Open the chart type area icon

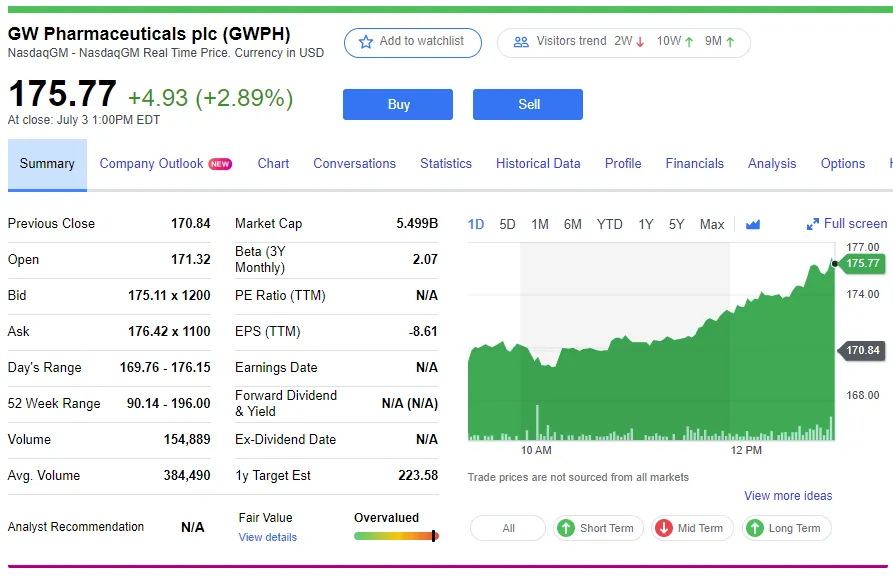pyautogui.click(x=753, y=224)
